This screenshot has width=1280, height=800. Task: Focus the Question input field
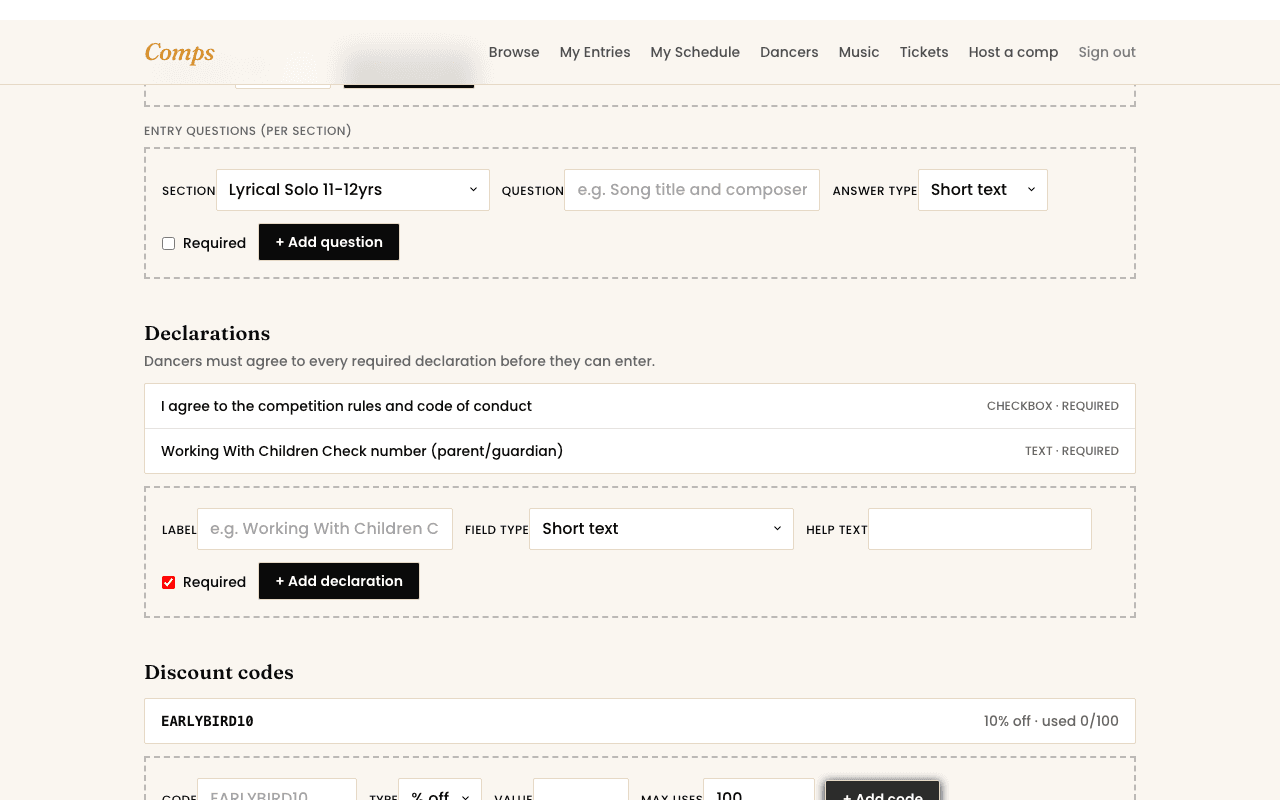tap(692, 190)
